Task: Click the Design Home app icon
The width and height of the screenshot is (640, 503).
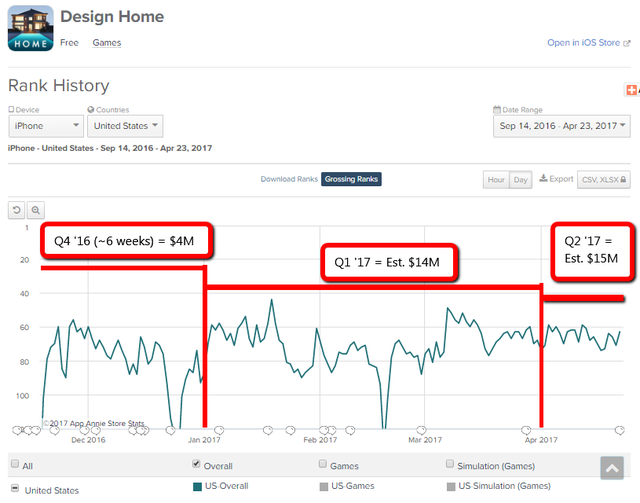Action: (x=31, y=28)
